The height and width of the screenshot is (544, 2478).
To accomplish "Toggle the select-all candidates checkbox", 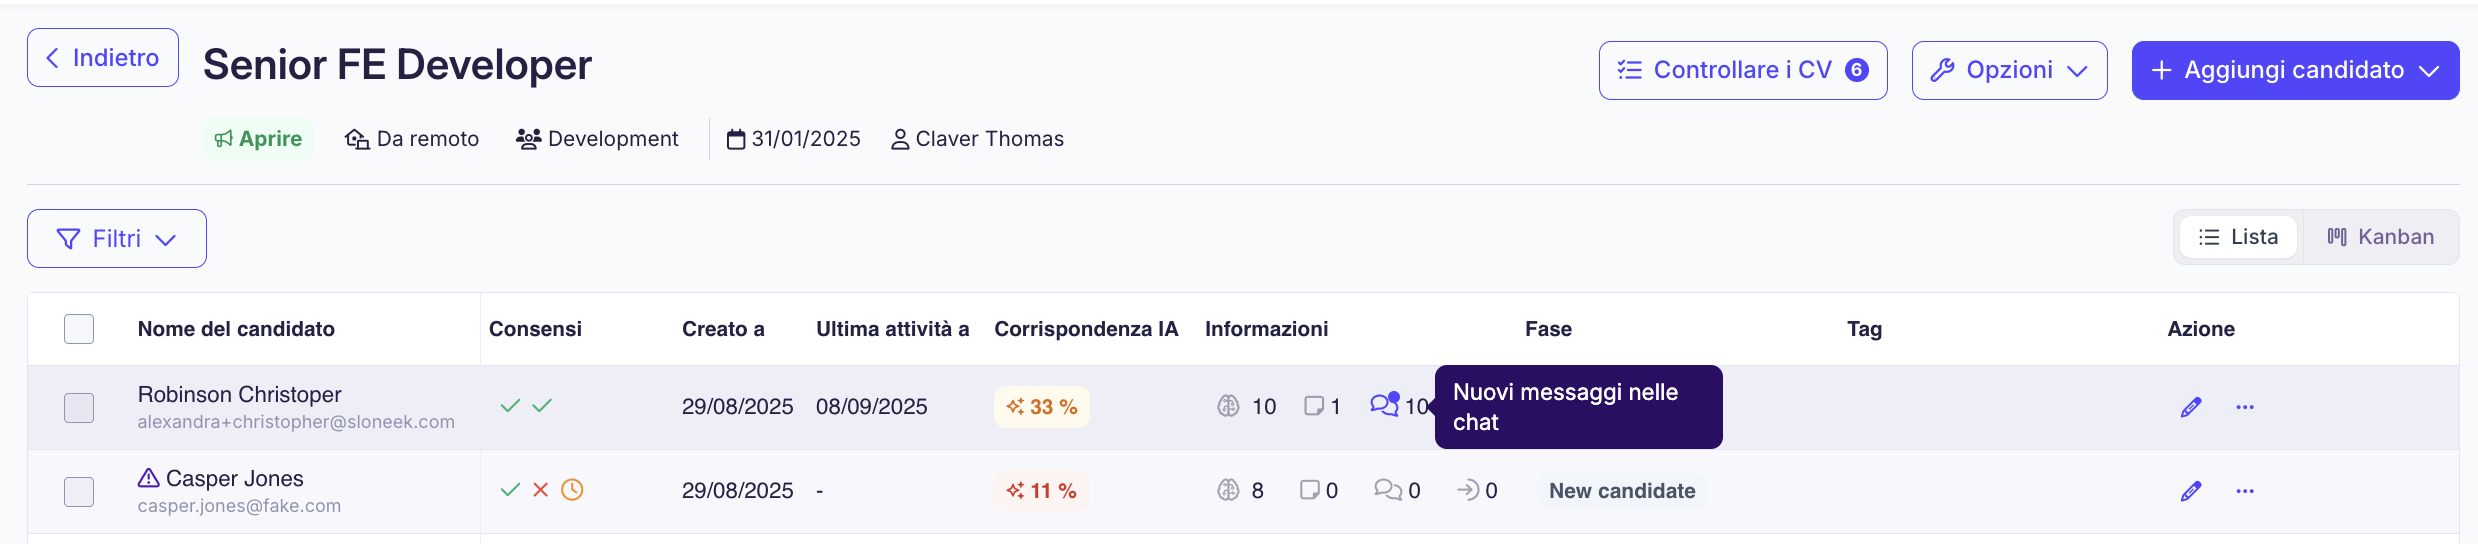I will pyautogui.click(x=79, y=329).
